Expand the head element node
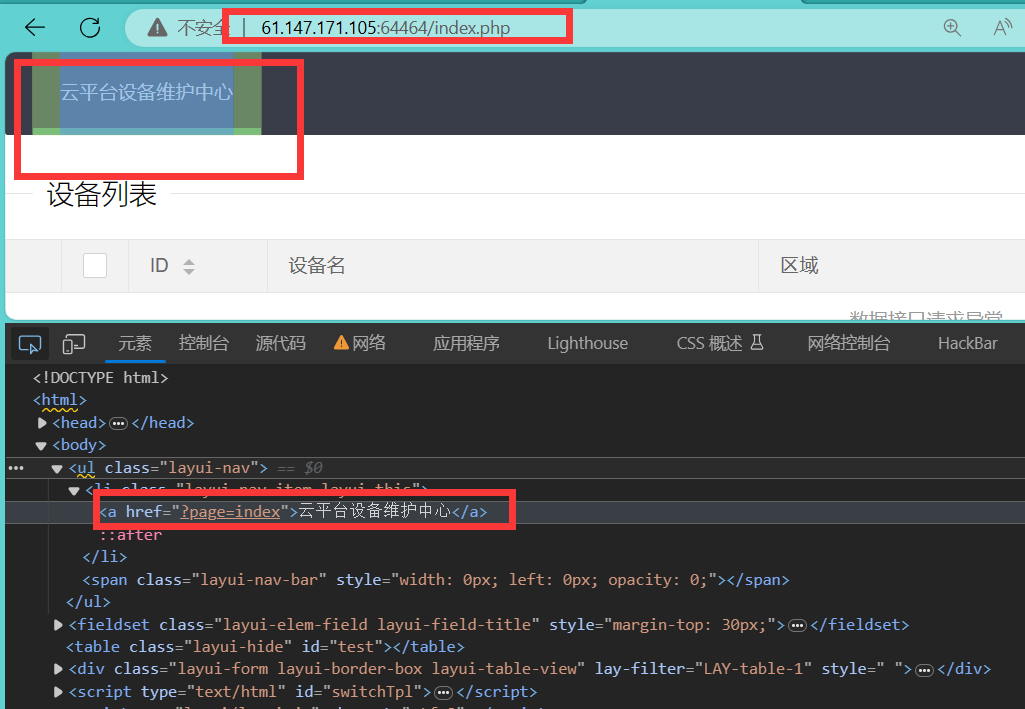Viewport: 1025px width, 709px height. (x=42, y=423)
